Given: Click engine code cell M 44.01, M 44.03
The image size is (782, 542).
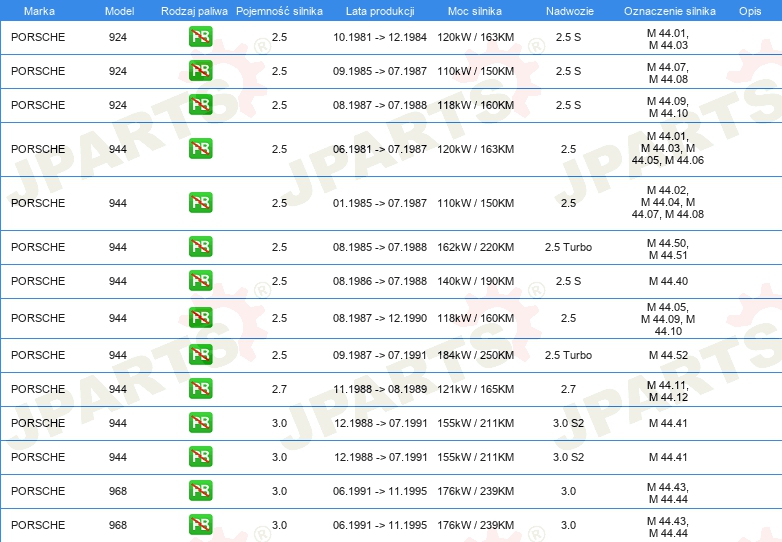Looking at the screenshot, I should point(668,39).
